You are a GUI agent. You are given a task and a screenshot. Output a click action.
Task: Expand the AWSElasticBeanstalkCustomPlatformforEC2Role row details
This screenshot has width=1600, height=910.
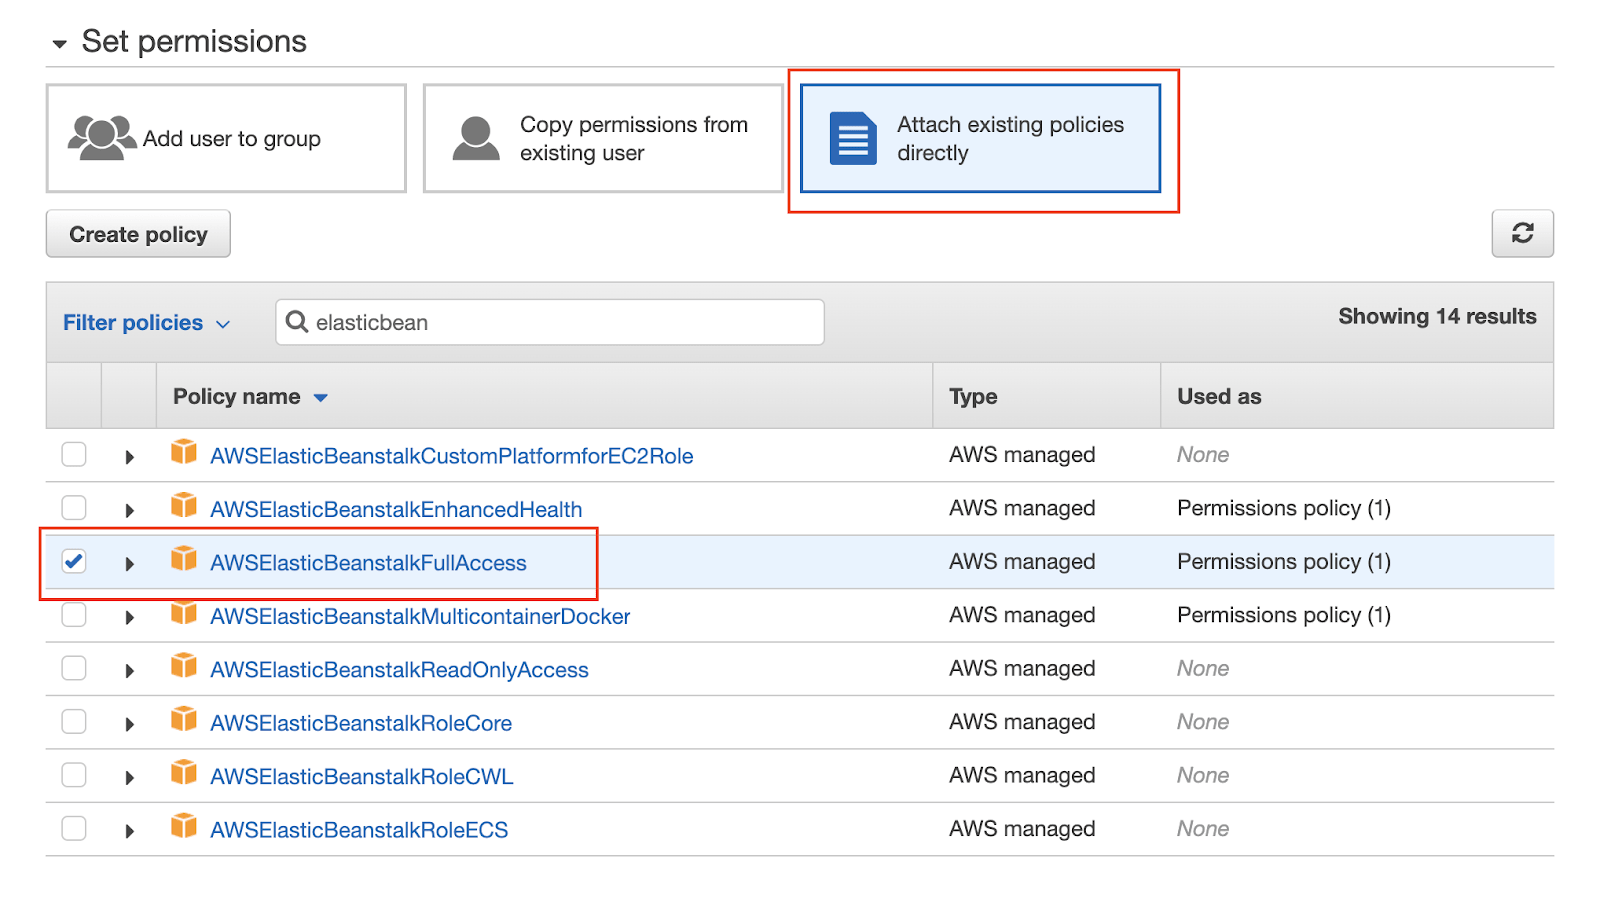[x=129, y=457]
